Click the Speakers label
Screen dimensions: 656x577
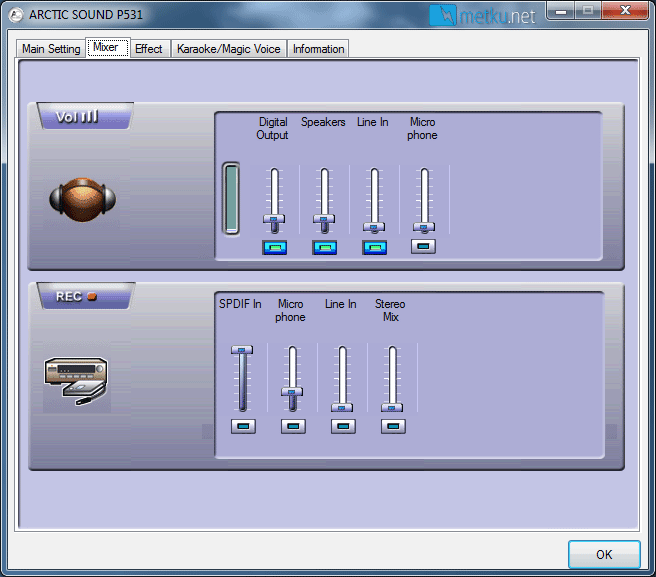pyautogui.click(x=323, y=122)
